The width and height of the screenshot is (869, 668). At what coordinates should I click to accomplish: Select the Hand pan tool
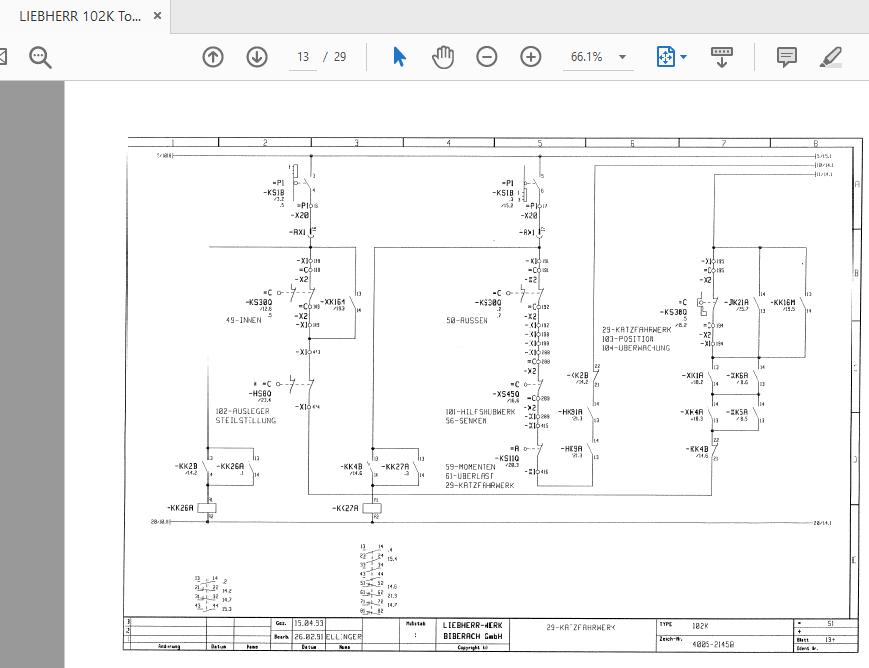click(443, 57)
